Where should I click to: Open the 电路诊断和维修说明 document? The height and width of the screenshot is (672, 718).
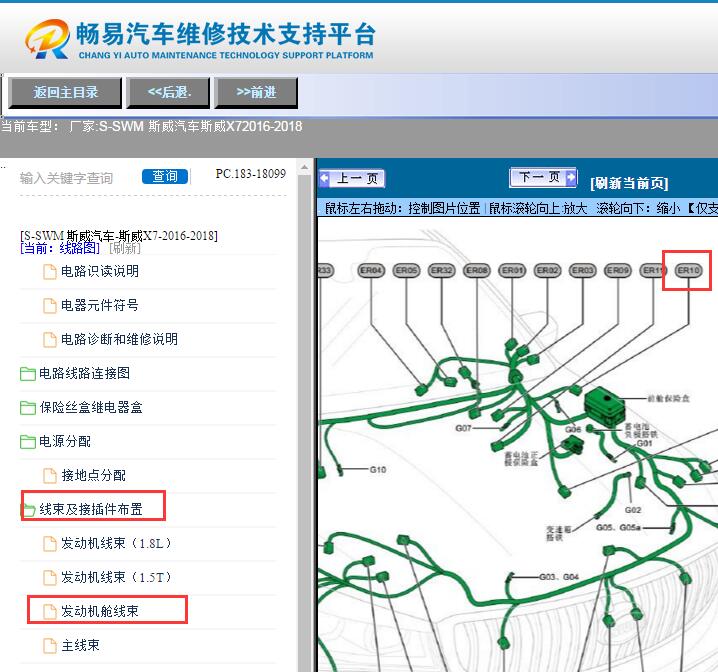pos(119,339)
